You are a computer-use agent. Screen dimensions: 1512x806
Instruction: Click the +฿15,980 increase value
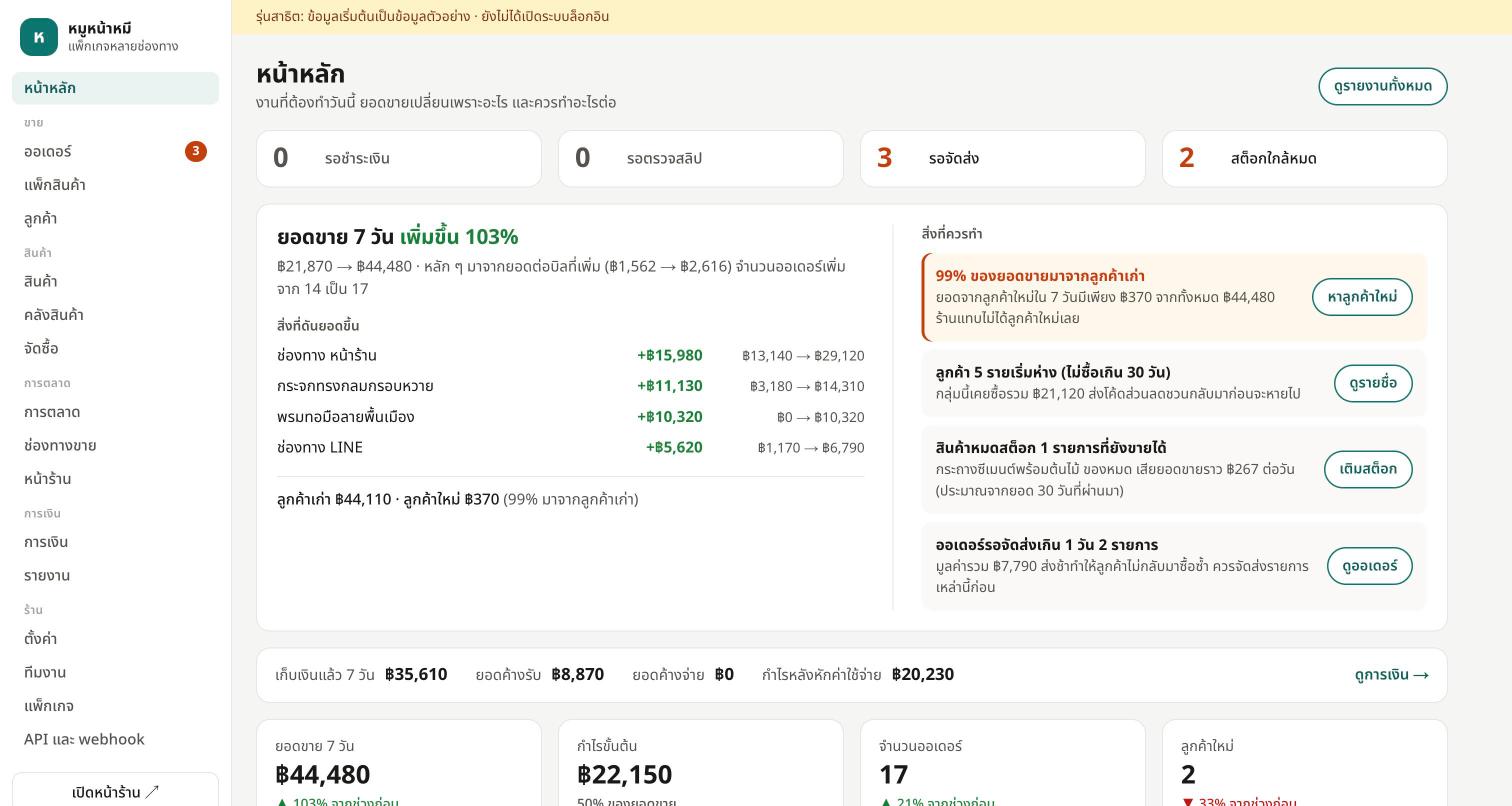point(670,355)
